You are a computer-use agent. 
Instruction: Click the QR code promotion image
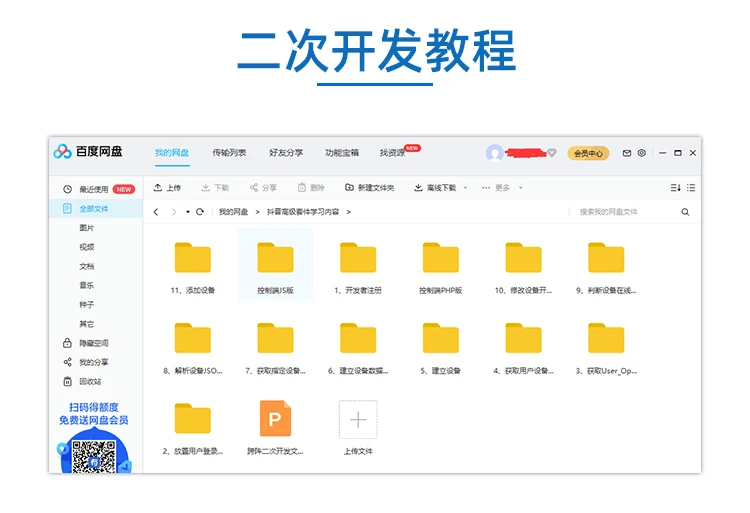94,456
